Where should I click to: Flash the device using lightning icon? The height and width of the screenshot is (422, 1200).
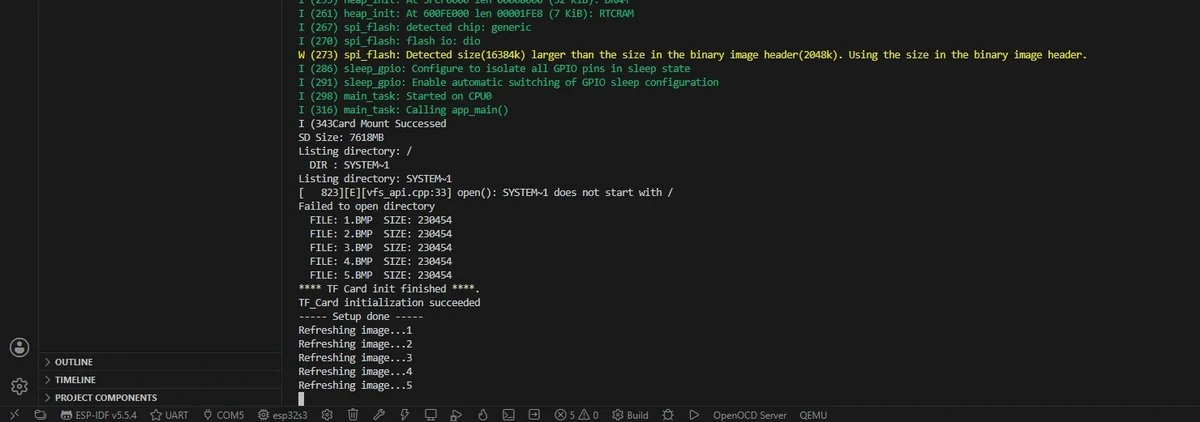(404, 414)
